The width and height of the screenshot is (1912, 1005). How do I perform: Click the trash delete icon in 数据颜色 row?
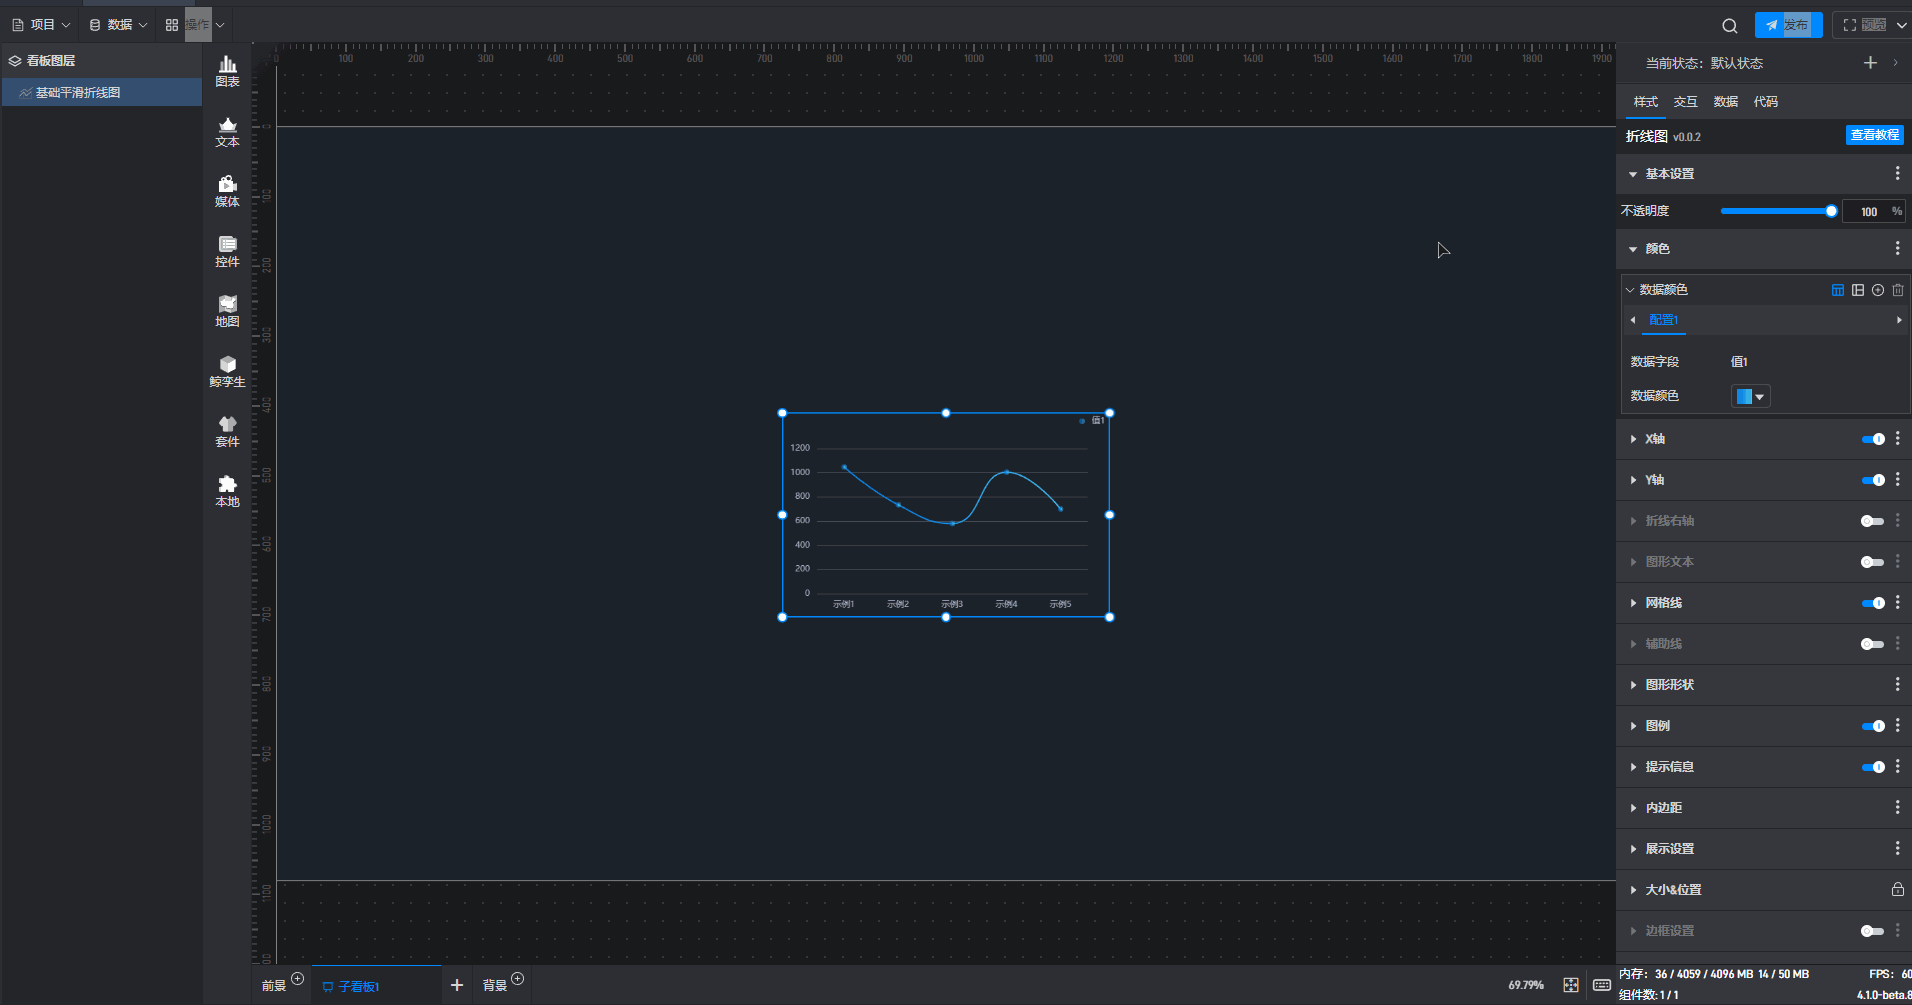tap(1898, 290)
